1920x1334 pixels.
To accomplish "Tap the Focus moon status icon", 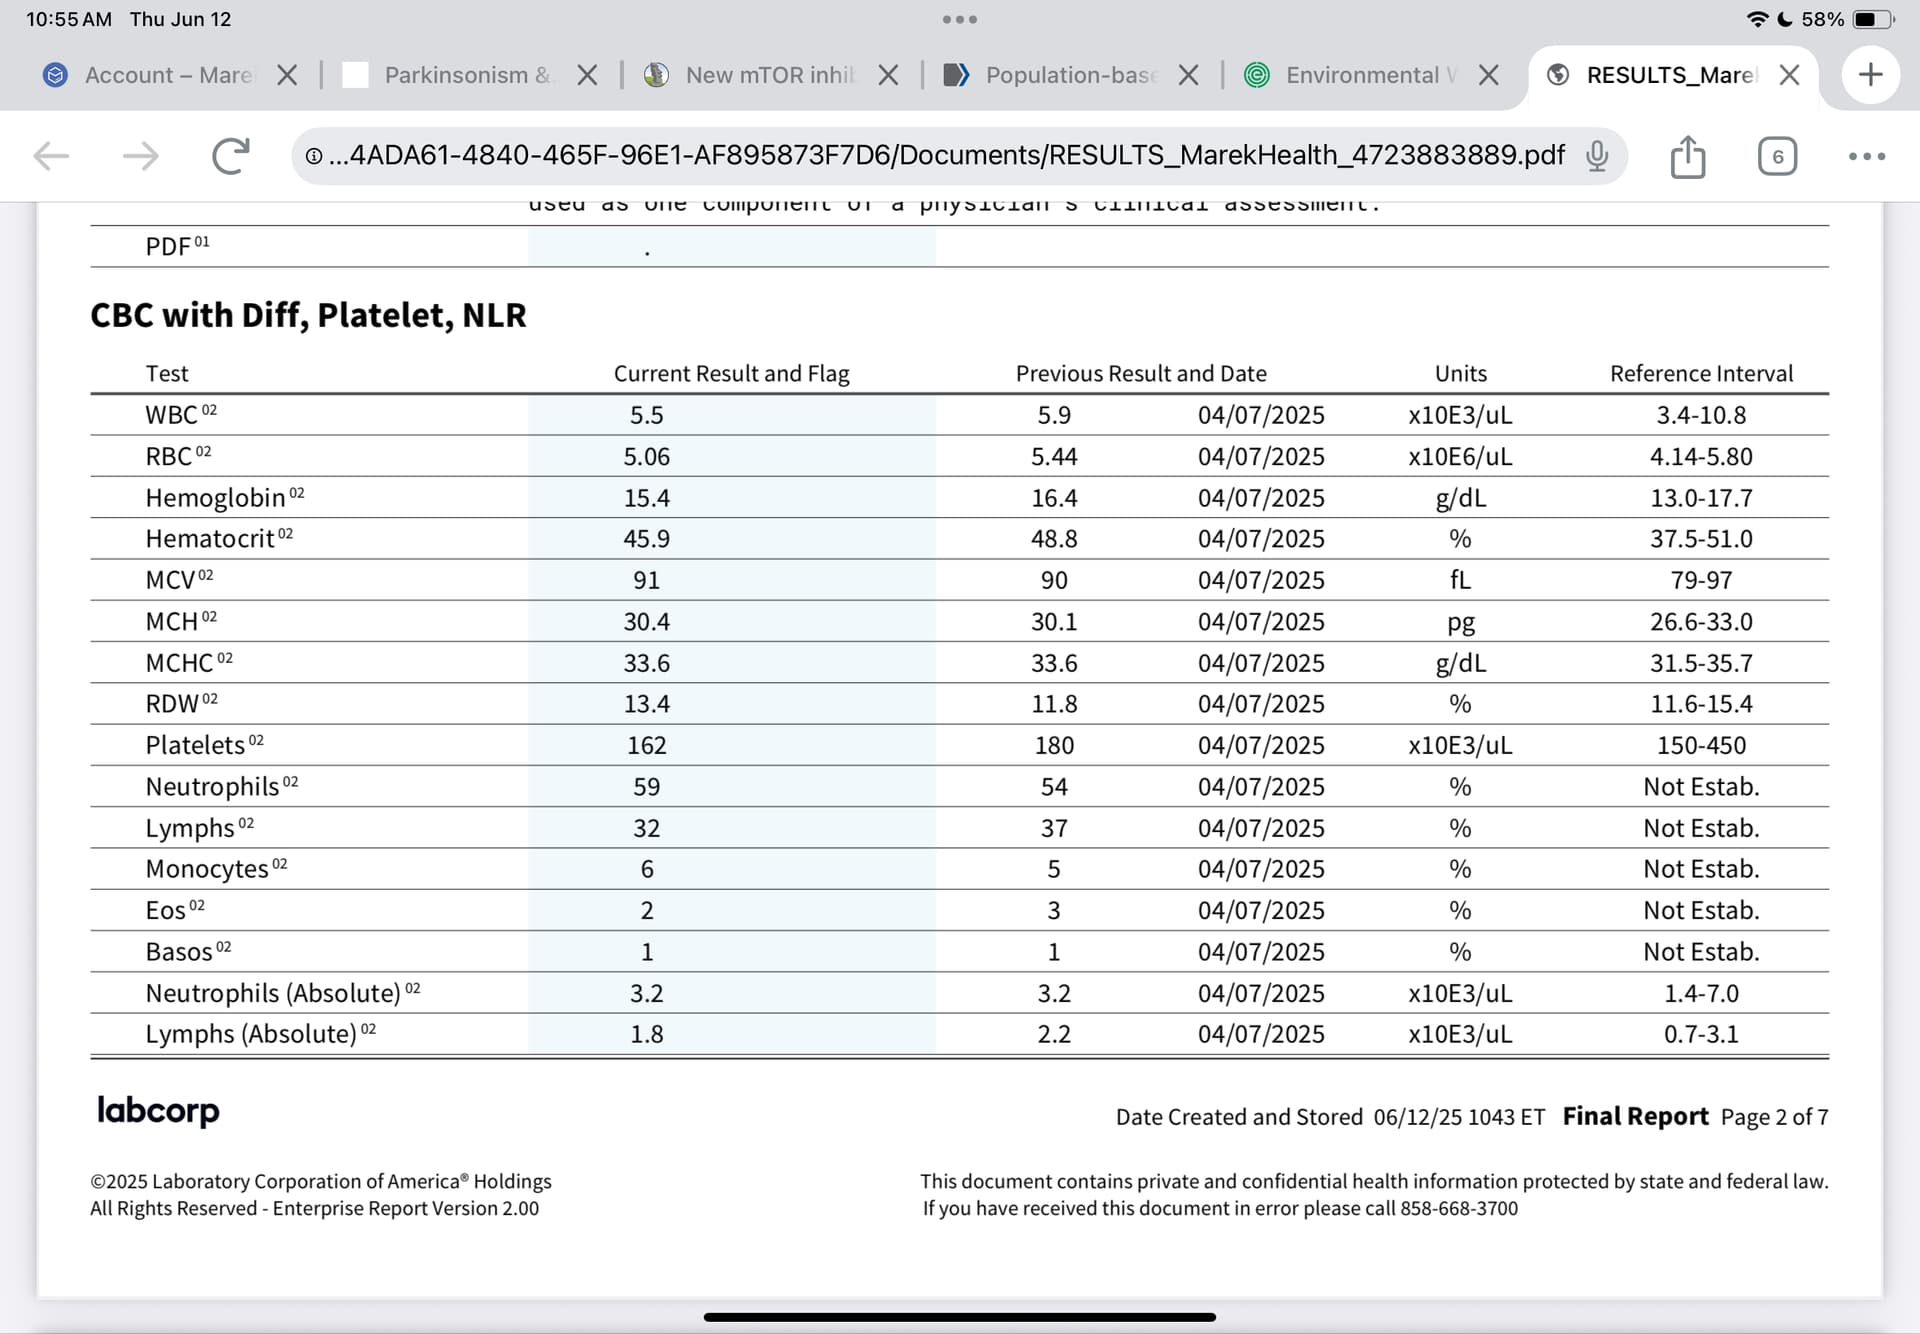I will tap(1785, 19).
